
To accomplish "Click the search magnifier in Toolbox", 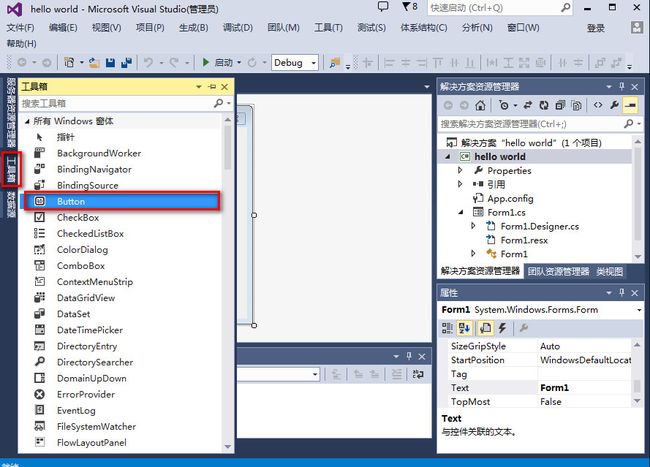I will coord(218,103).
